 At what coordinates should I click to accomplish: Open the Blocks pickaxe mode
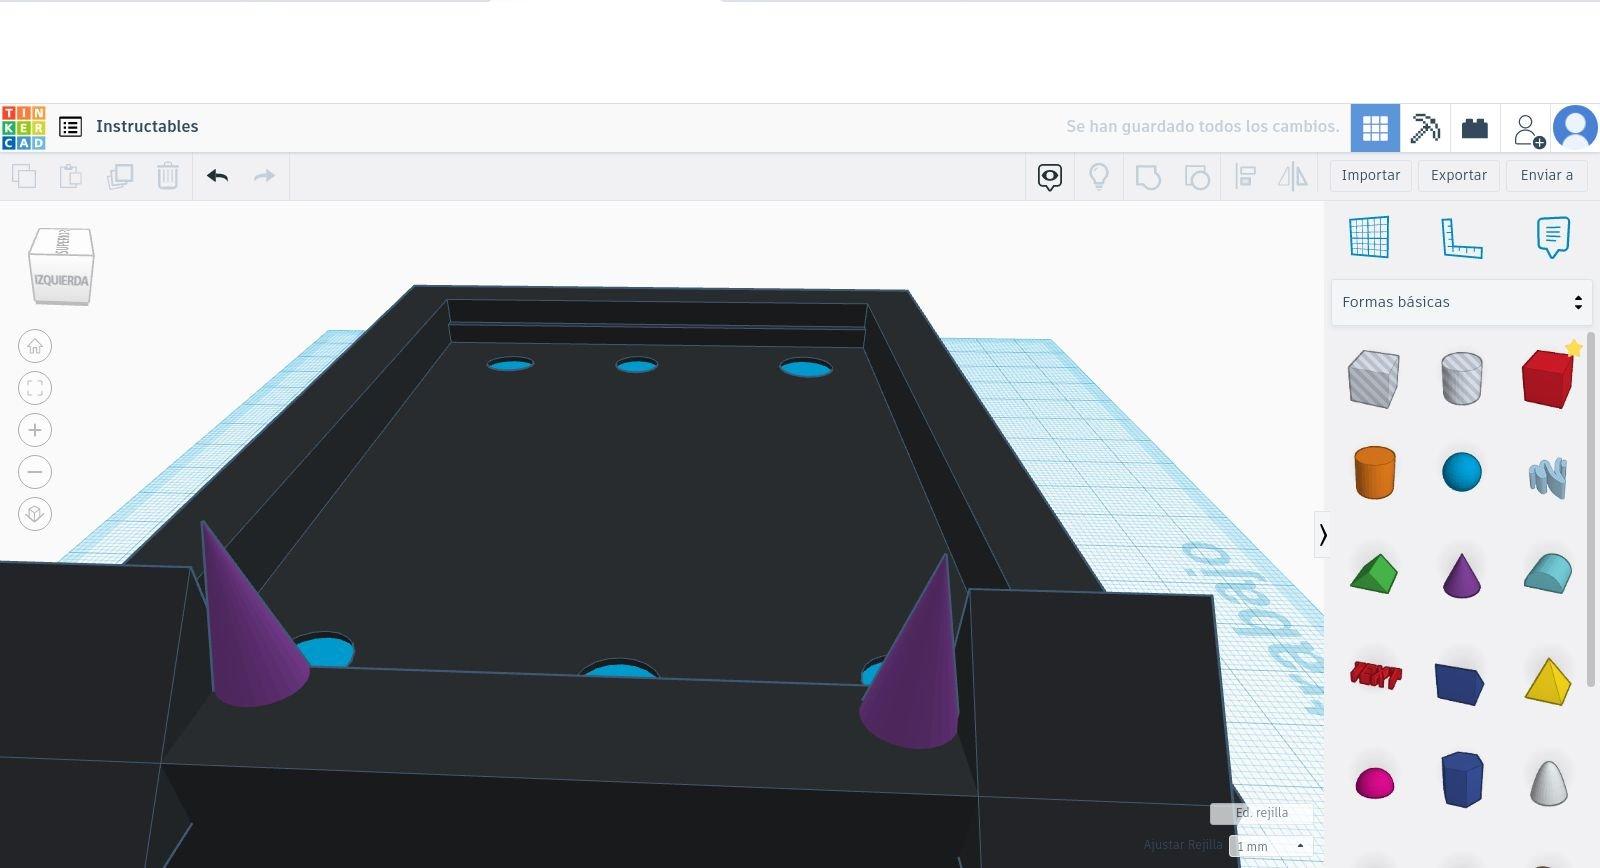click(1425, 128)
